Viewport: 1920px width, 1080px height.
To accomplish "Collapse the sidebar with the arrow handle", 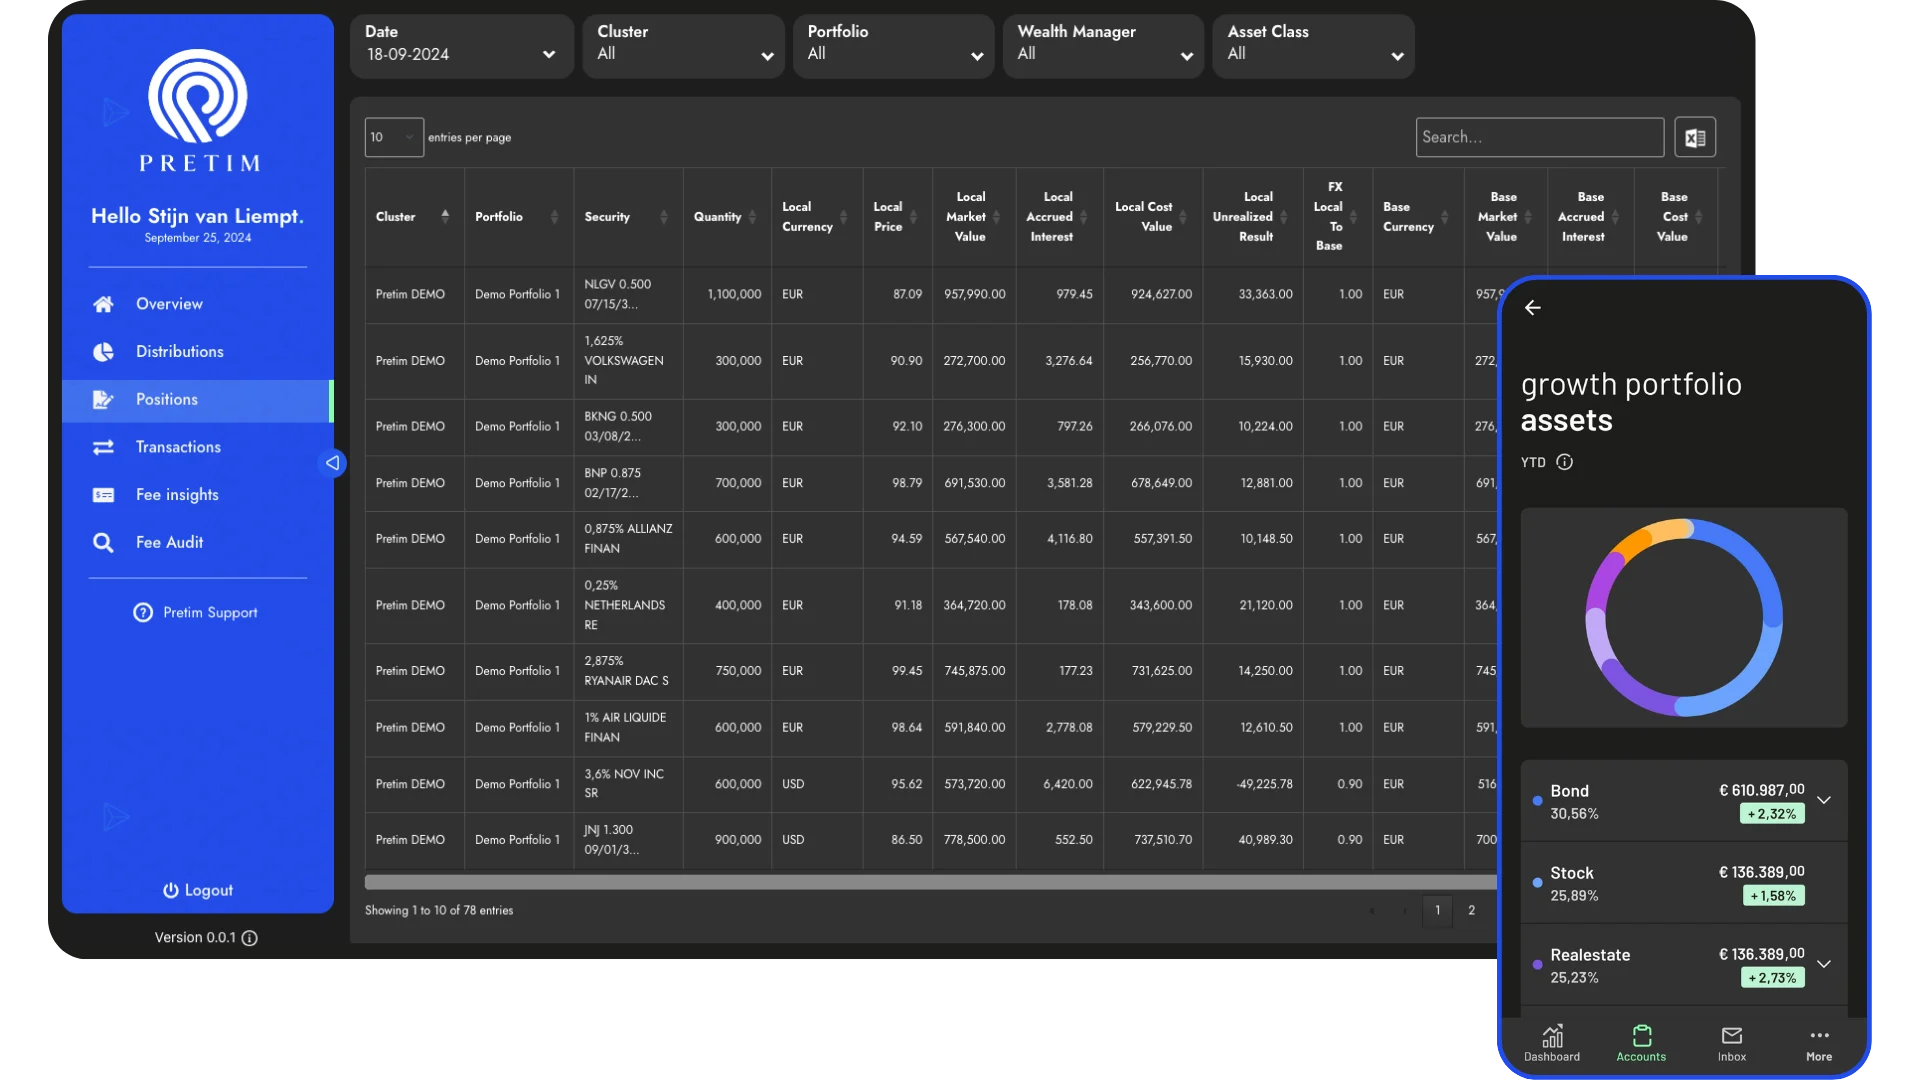I will tap(332, 463).
